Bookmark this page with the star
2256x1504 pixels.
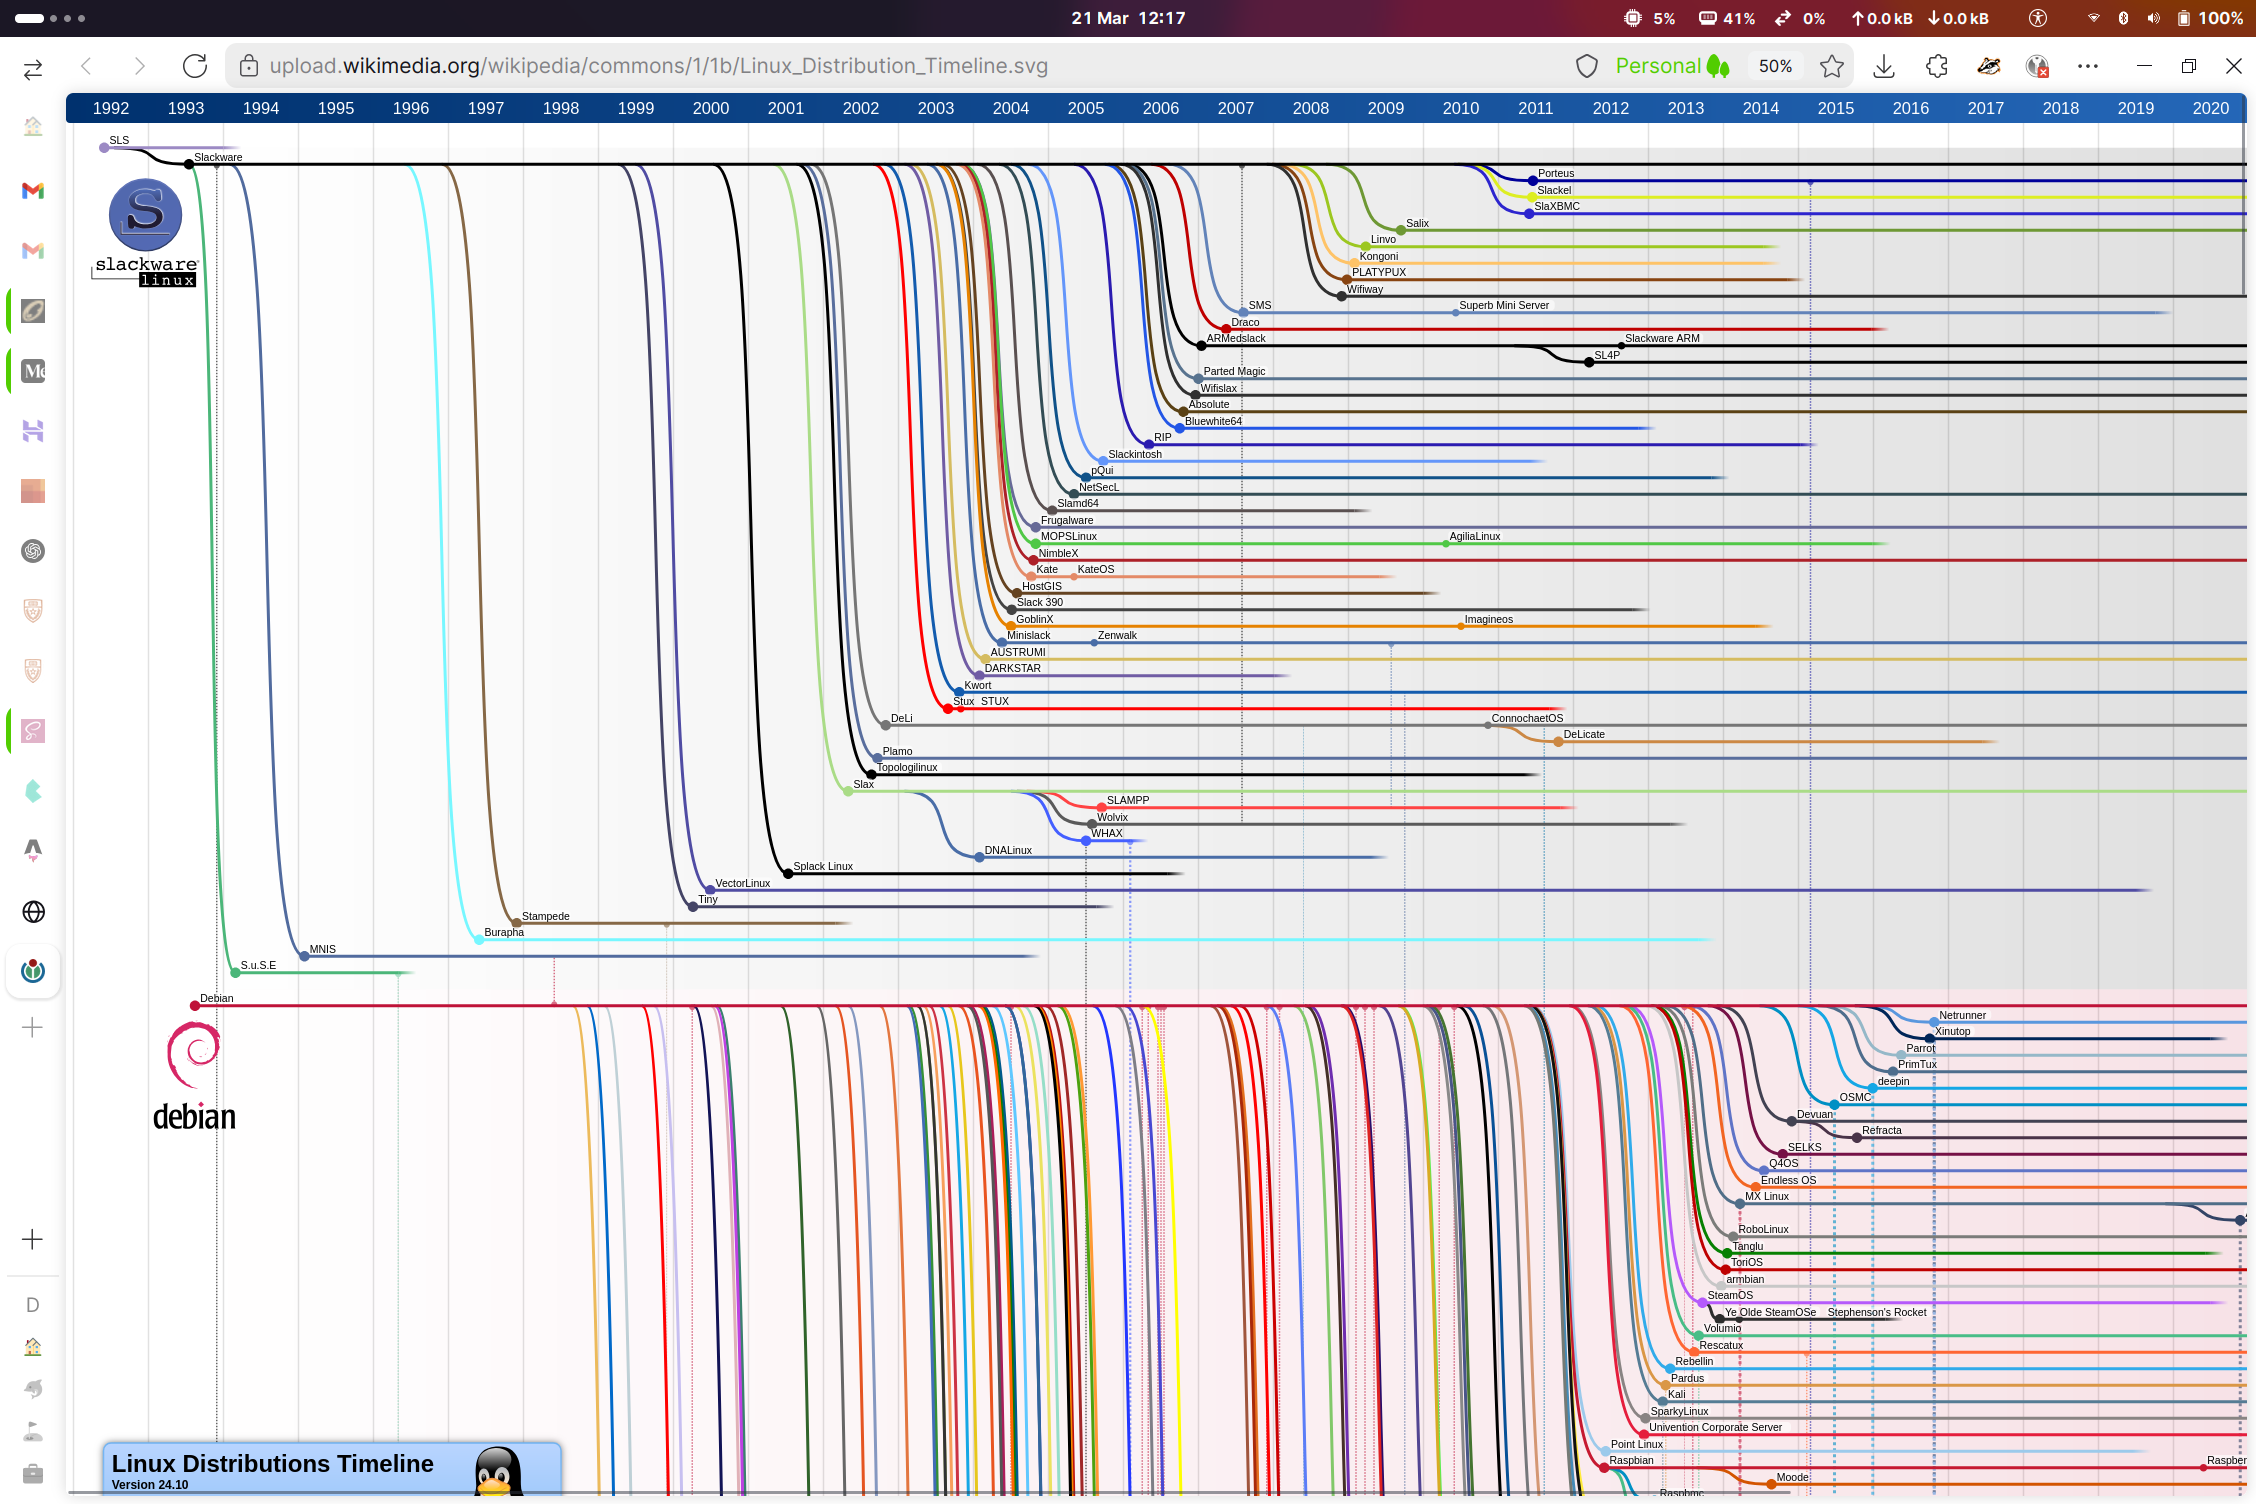click(1831, 66)
